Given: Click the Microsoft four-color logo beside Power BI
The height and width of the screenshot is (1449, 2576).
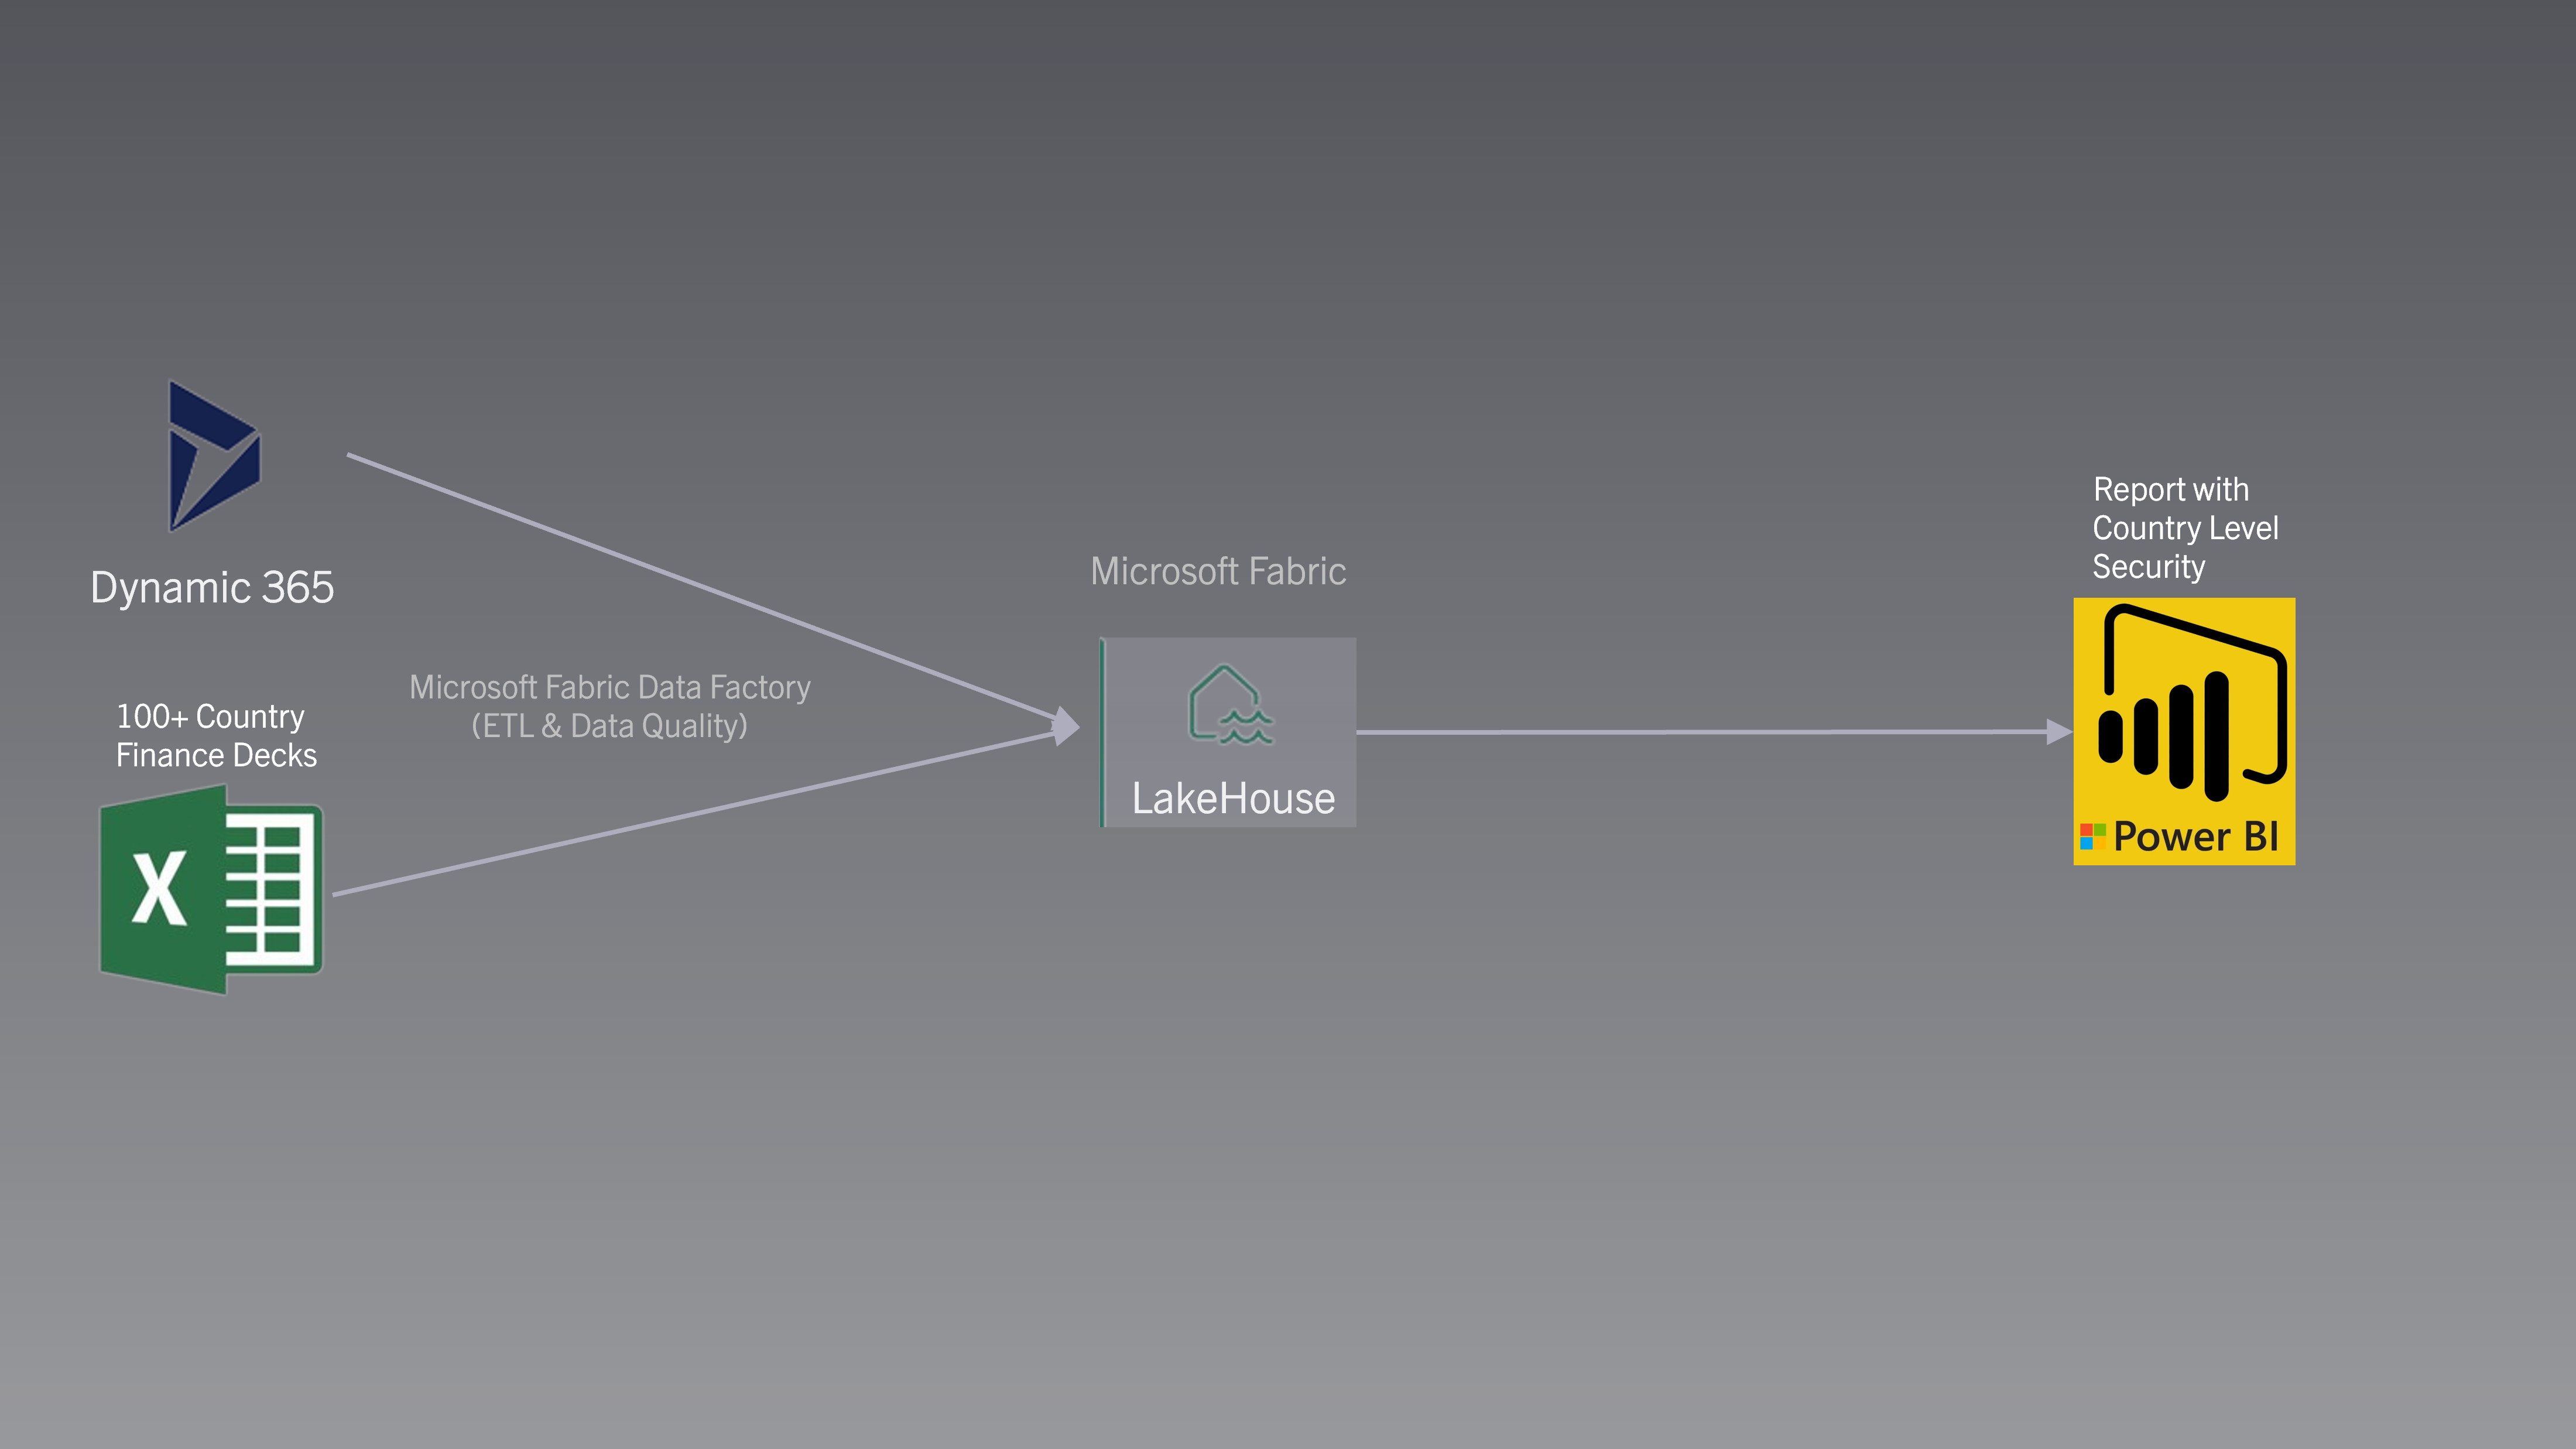Looking at the screenshot, I should [x=2093, y=836].
